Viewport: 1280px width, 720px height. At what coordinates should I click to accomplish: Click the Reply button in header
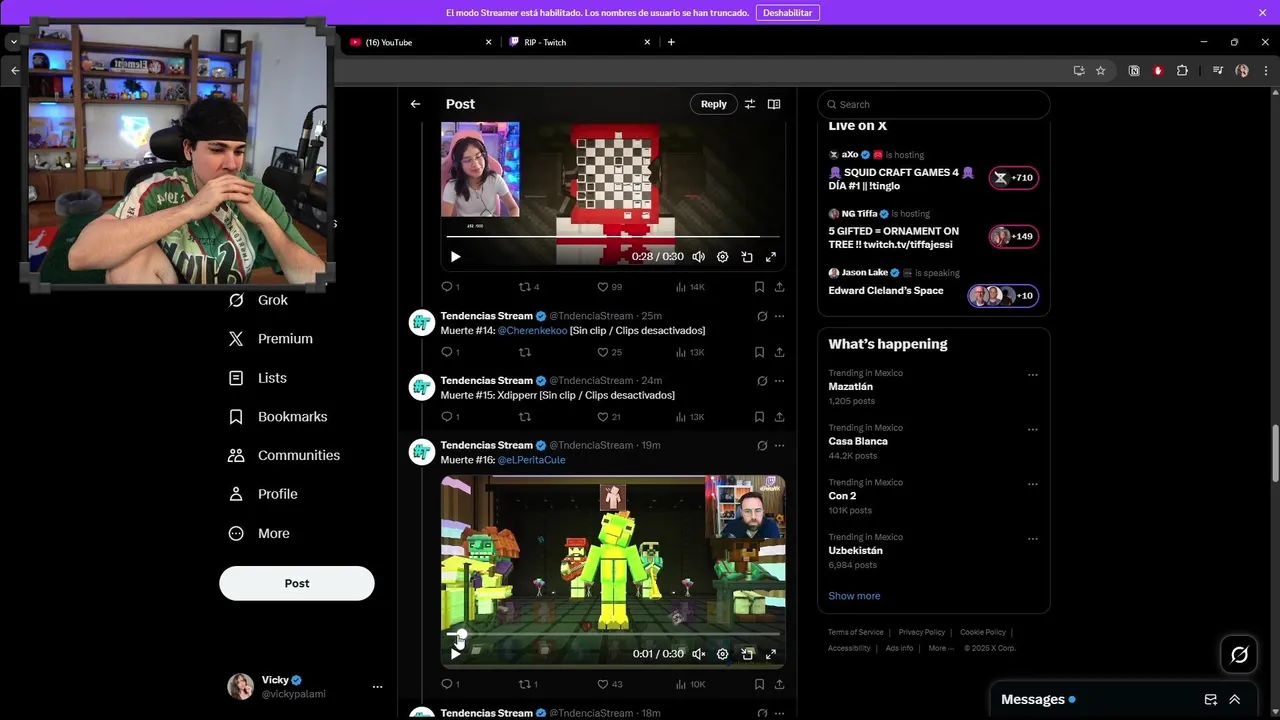[x=713, y=104]
